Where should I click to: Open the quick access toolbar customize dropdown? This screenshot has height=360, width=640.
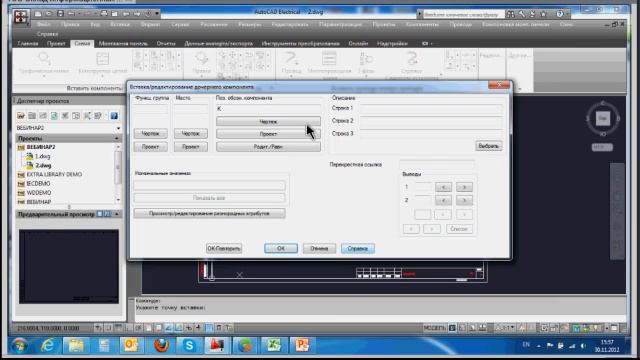pyautogui.click(x=157, y=14)
